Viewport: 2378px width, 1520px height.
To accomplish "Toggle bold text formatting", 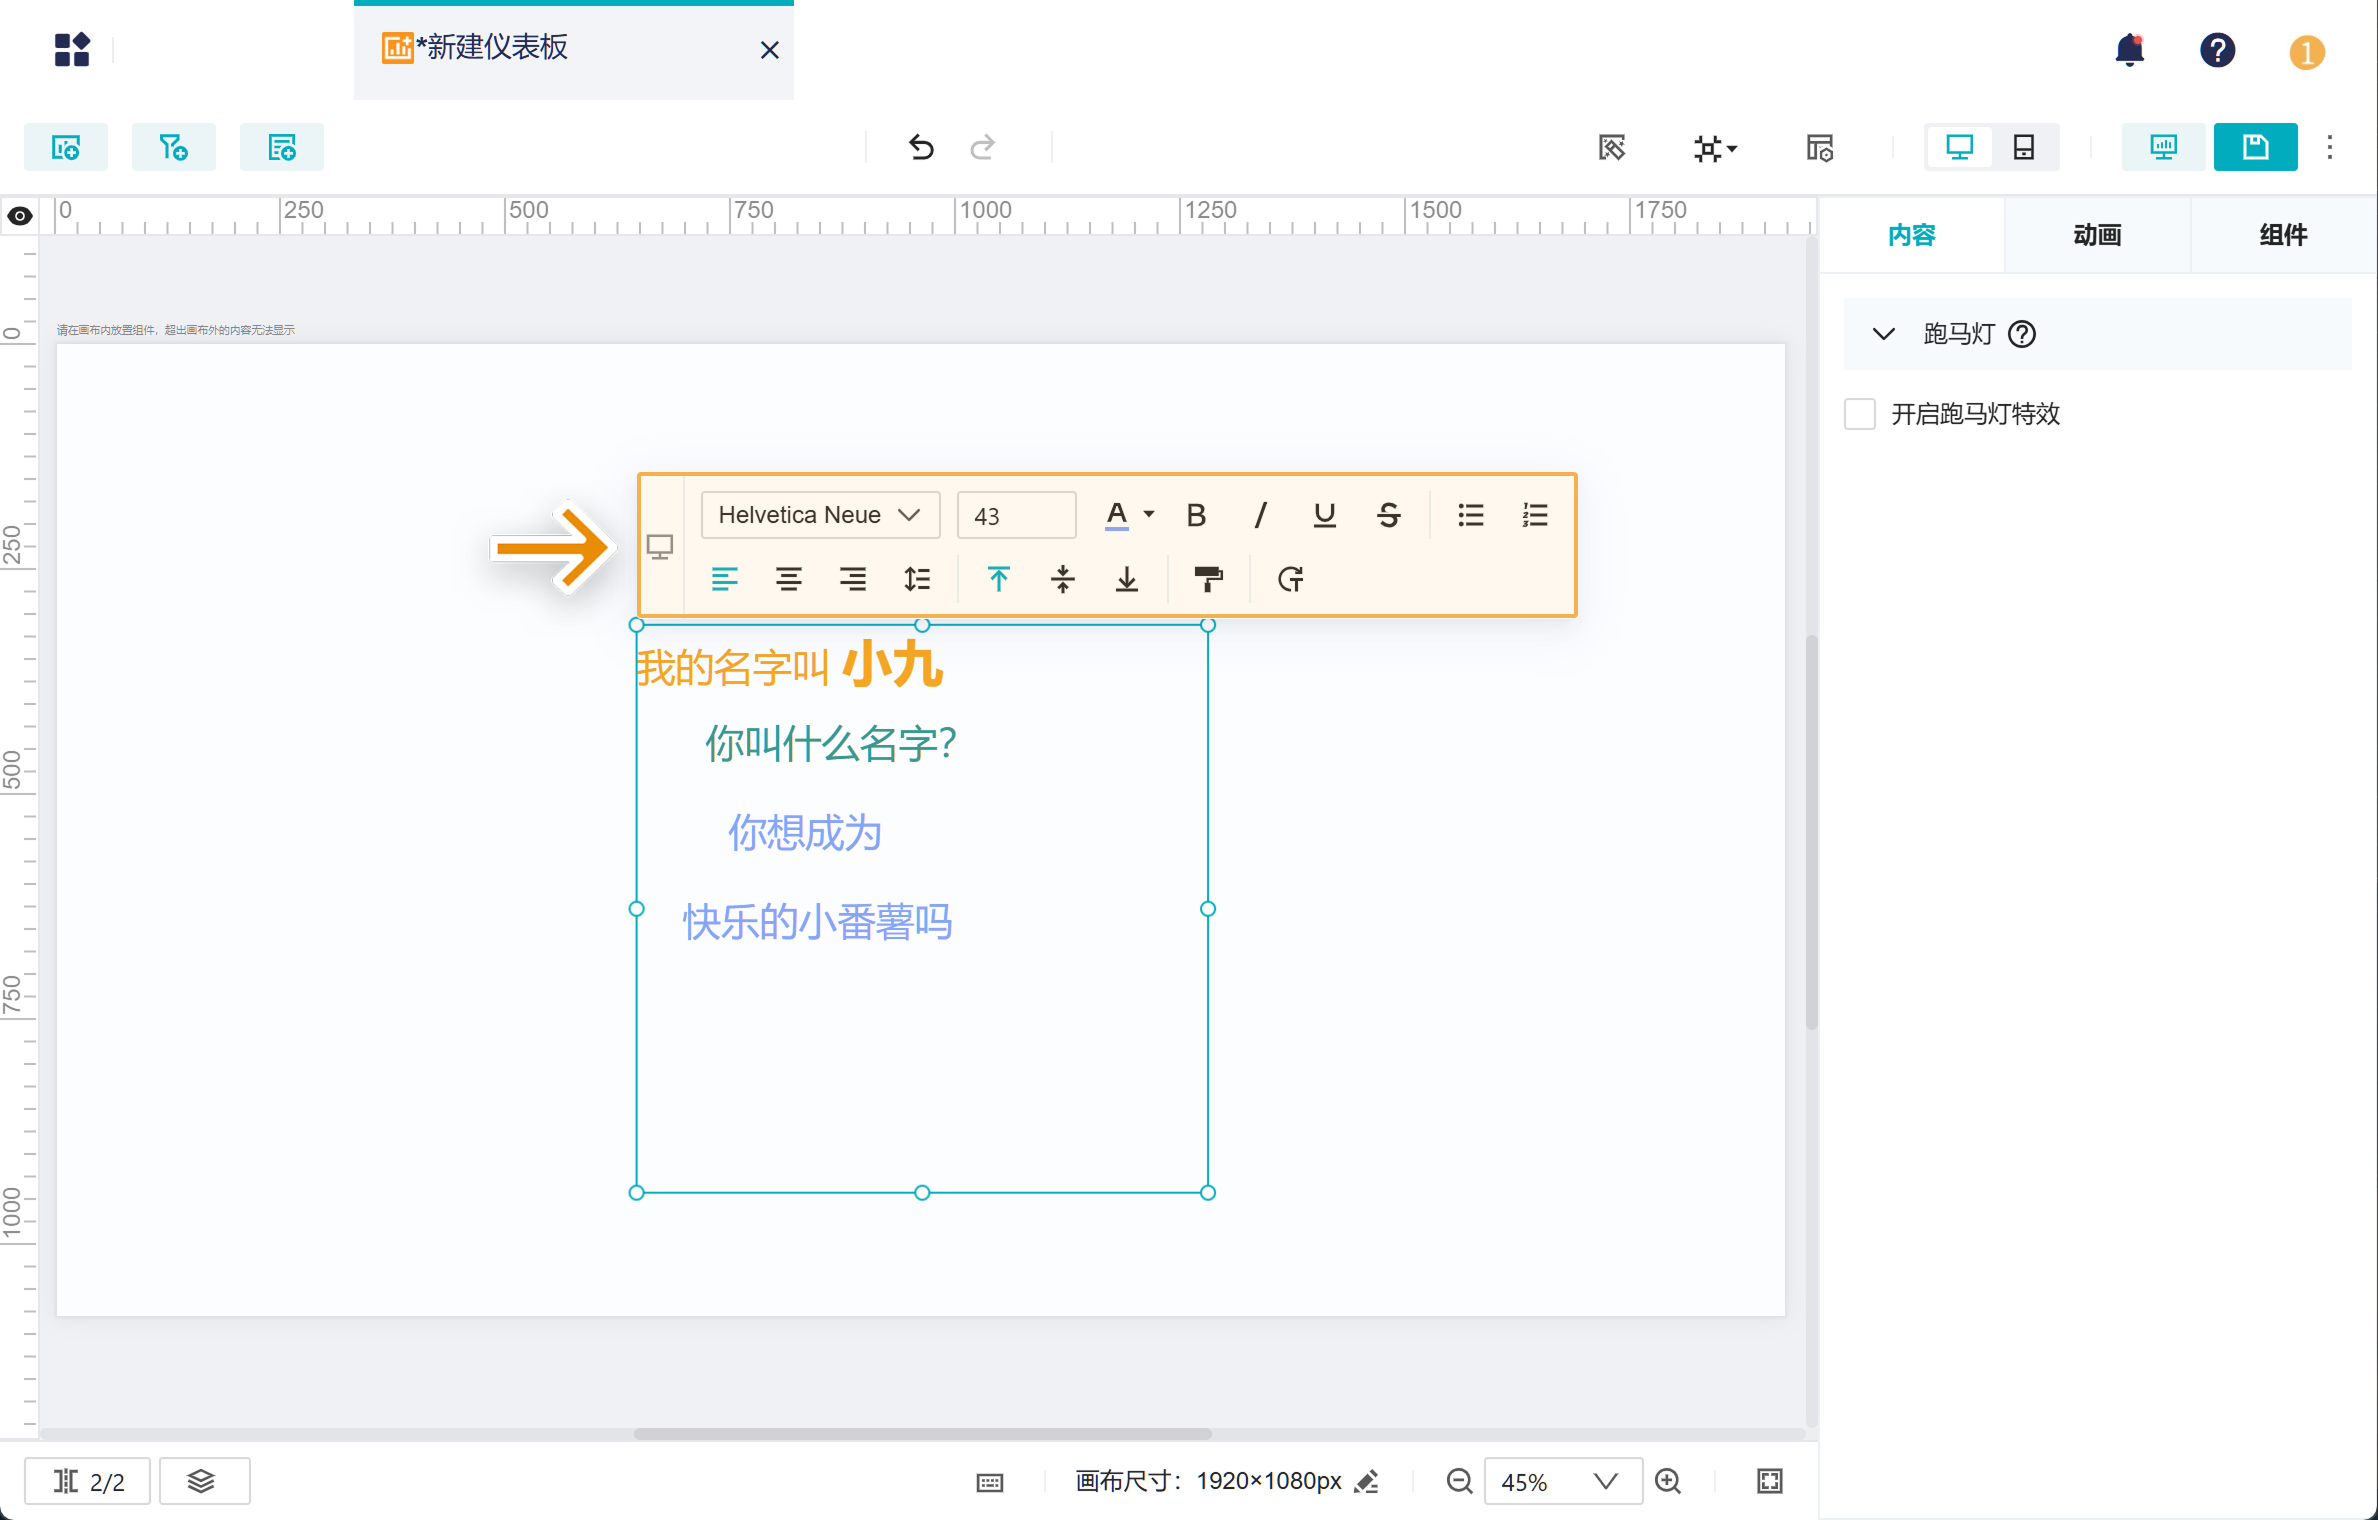I will (1196, 515).
